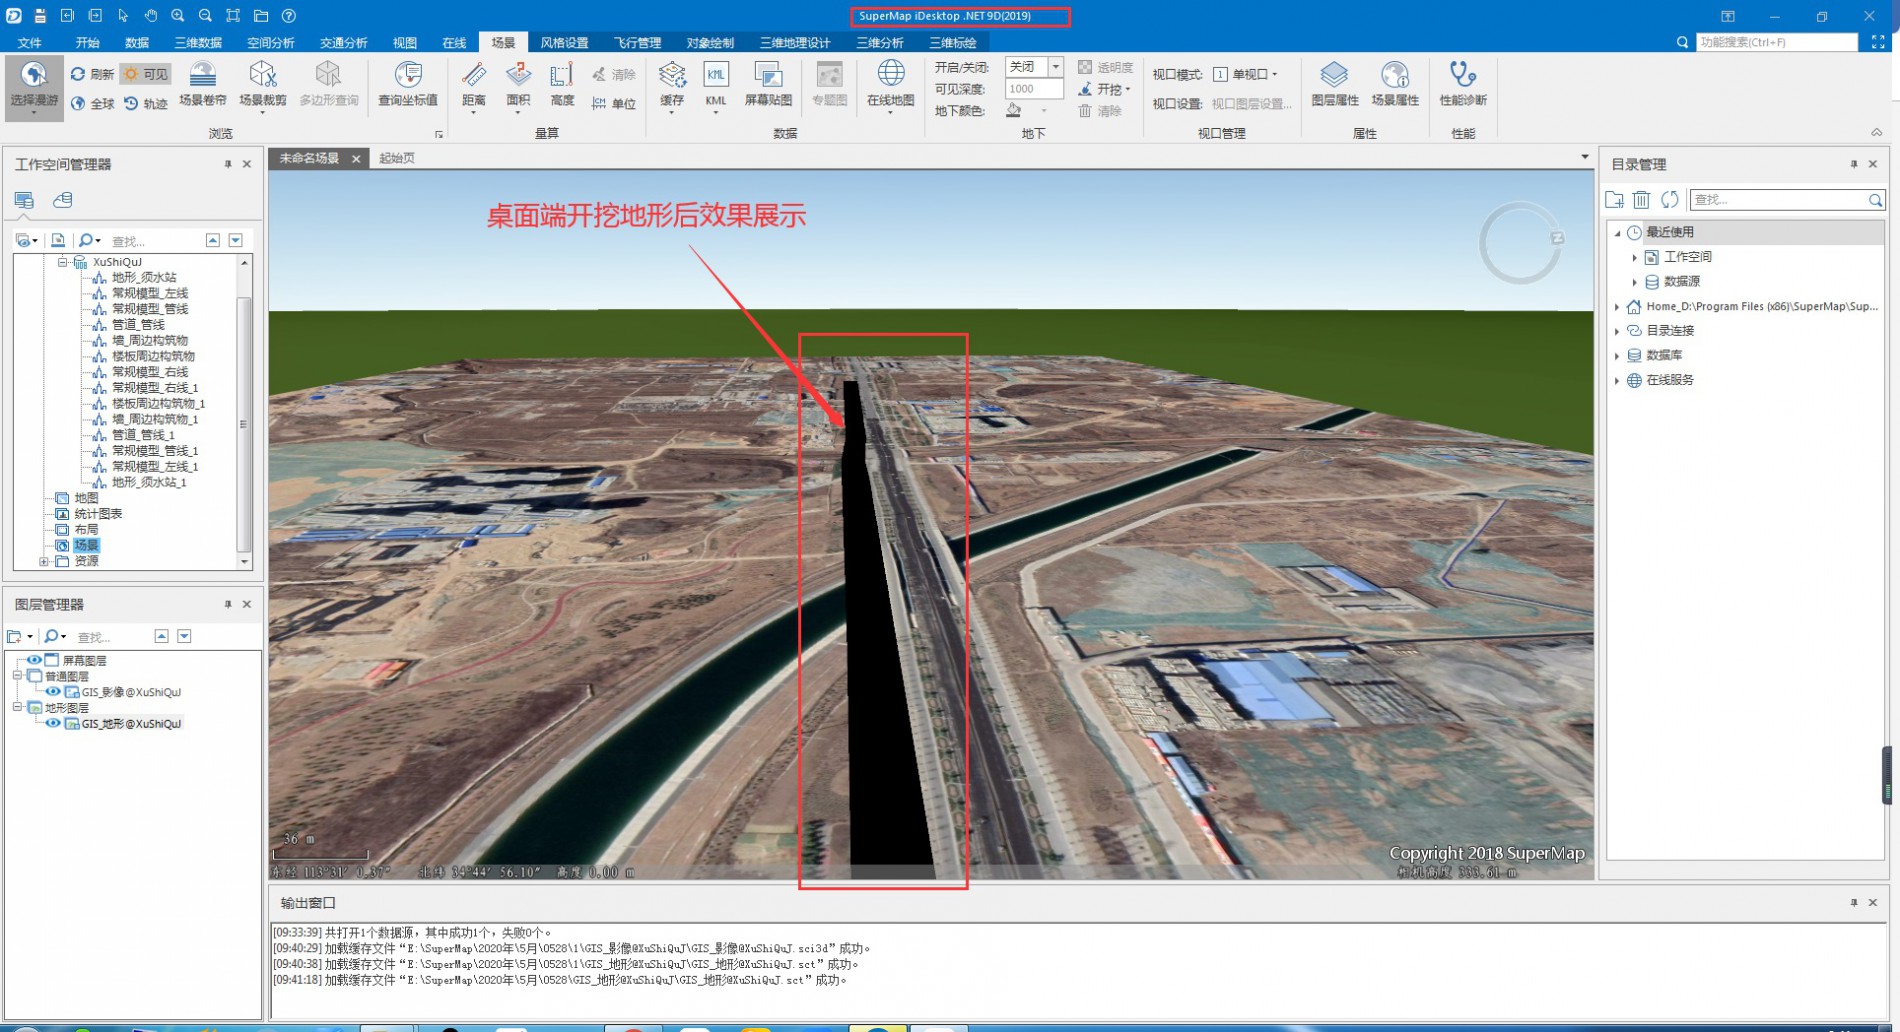Open the 图层属性 layer properties panel
The height and width of the screenshot is (1032, 1900).
coord(1334,84)
